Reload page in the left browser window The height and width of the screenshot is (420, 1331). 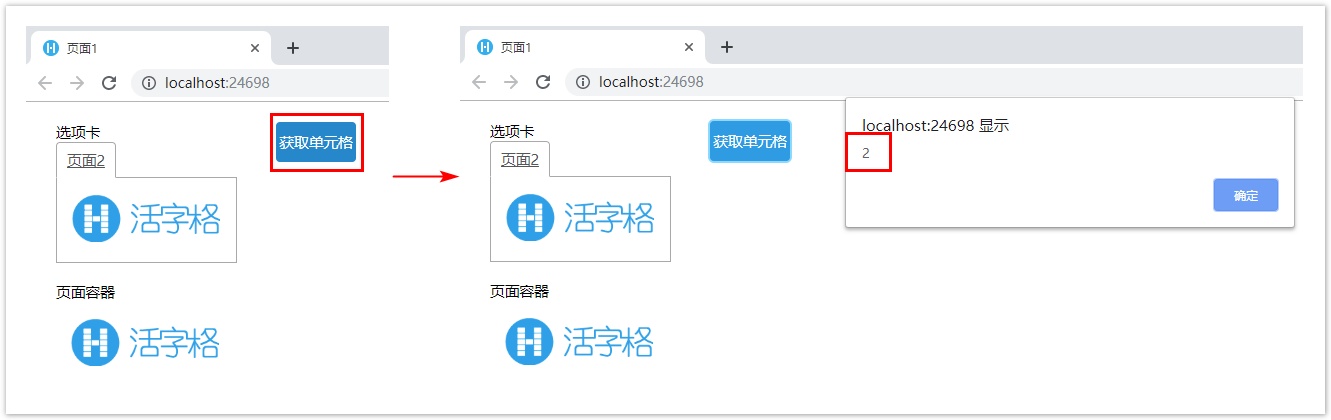[x=110, y=83]
